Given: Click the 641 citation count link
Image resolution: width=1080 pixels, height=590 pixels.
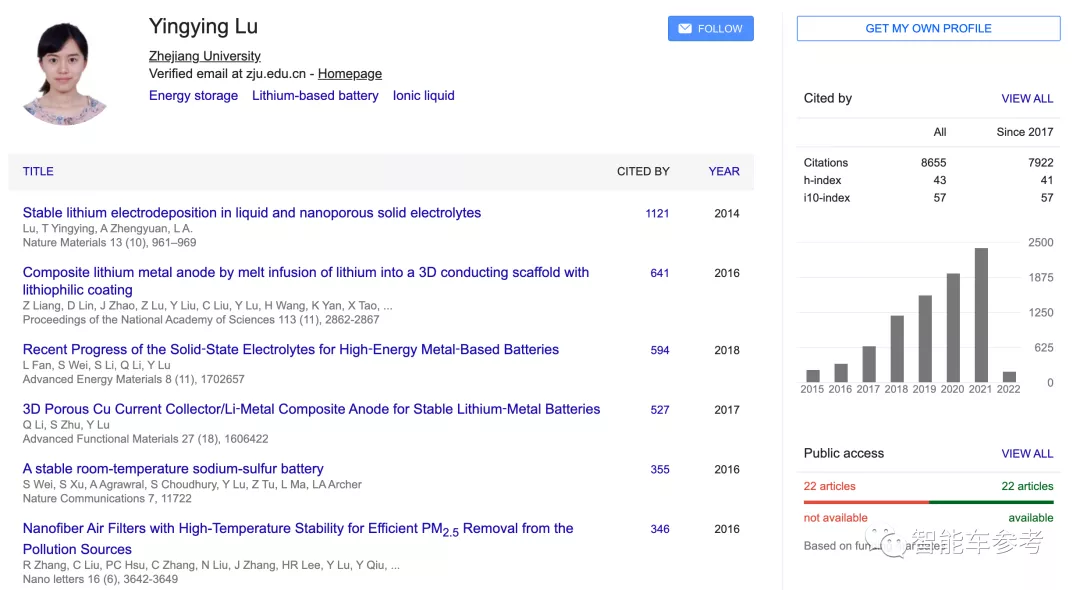Looking at the screenshot, I should tap(659, 273).
